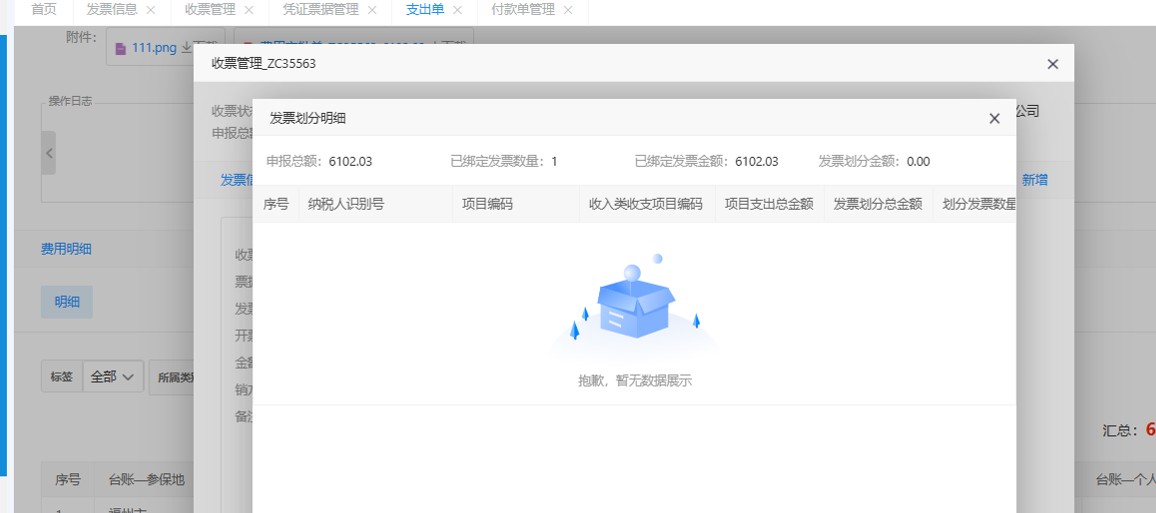
Task: Click the 新增 link in 收票管理 dialog
Action: (1035, 180)
